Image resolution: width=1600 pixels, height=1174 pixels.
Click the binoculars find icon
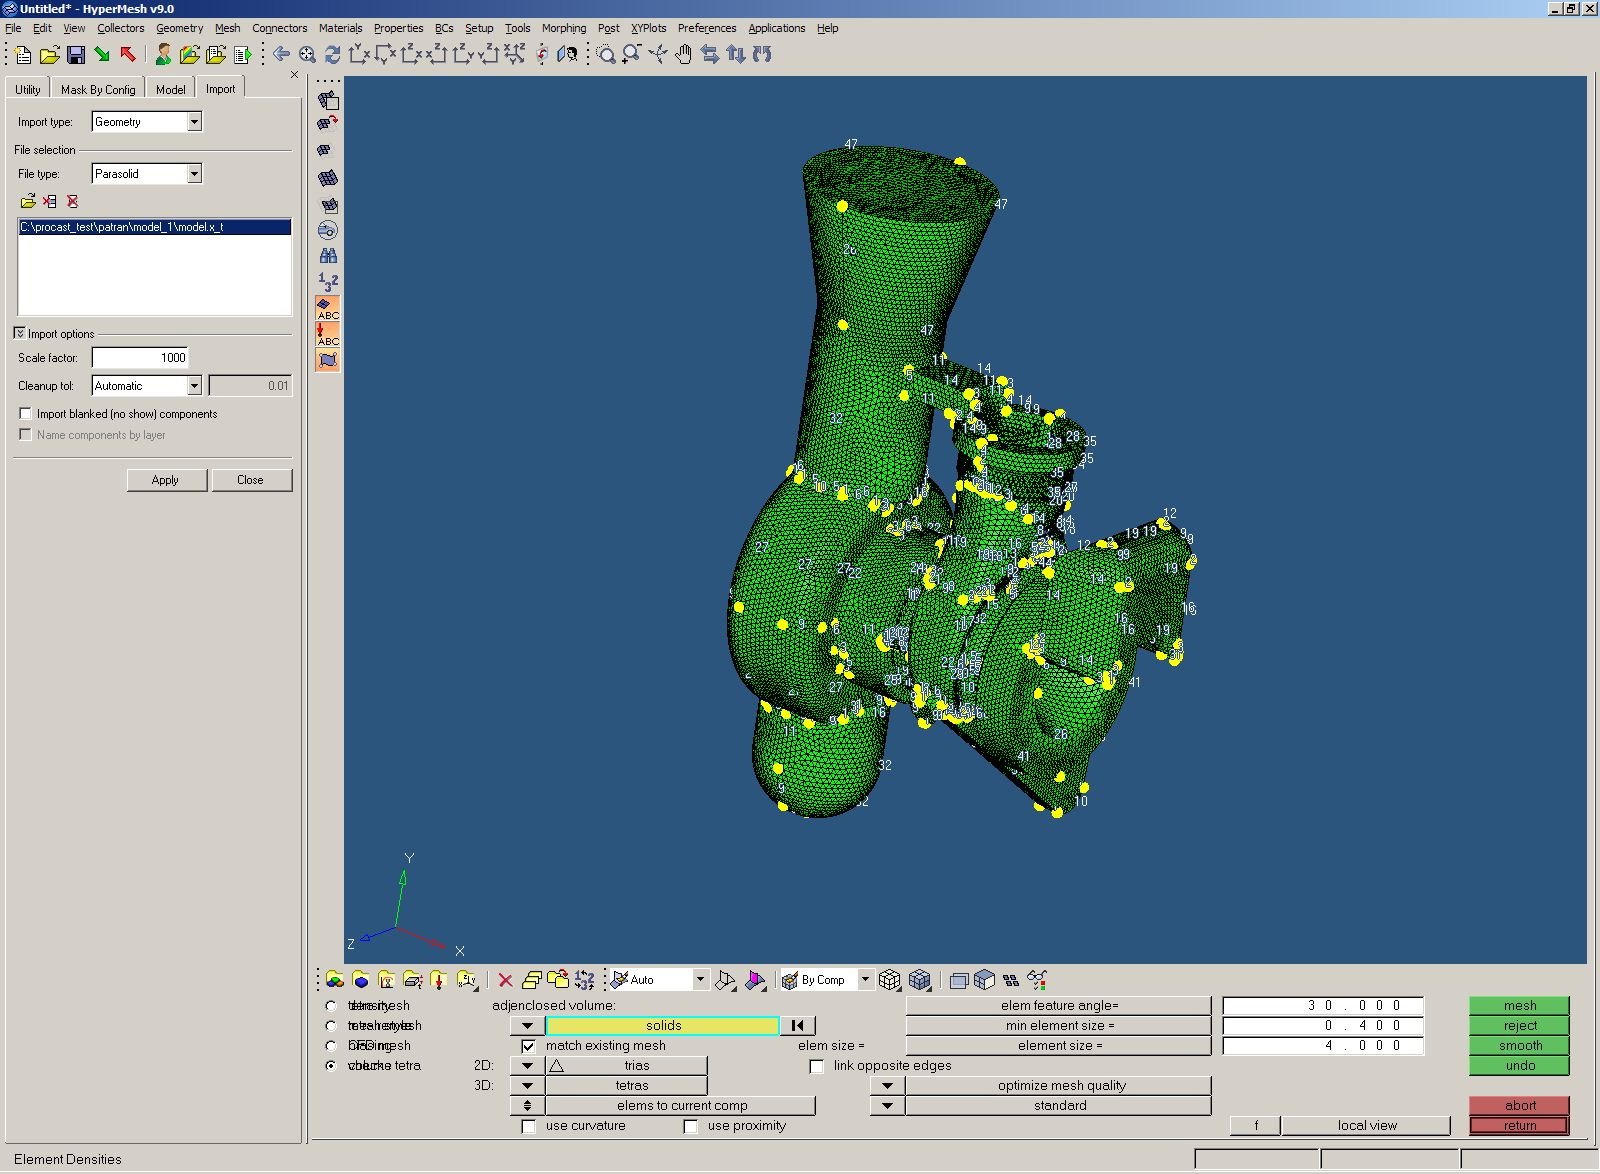(328, 256)
